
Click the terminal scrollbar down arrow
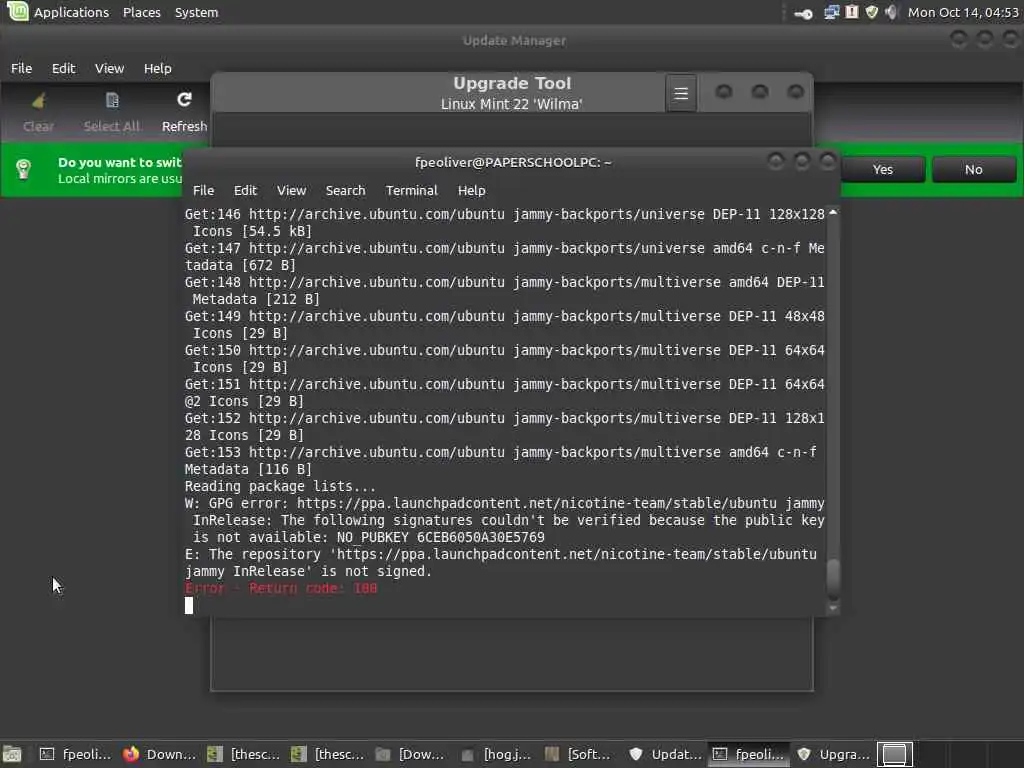pyautogui.click(x=833, y=608)
